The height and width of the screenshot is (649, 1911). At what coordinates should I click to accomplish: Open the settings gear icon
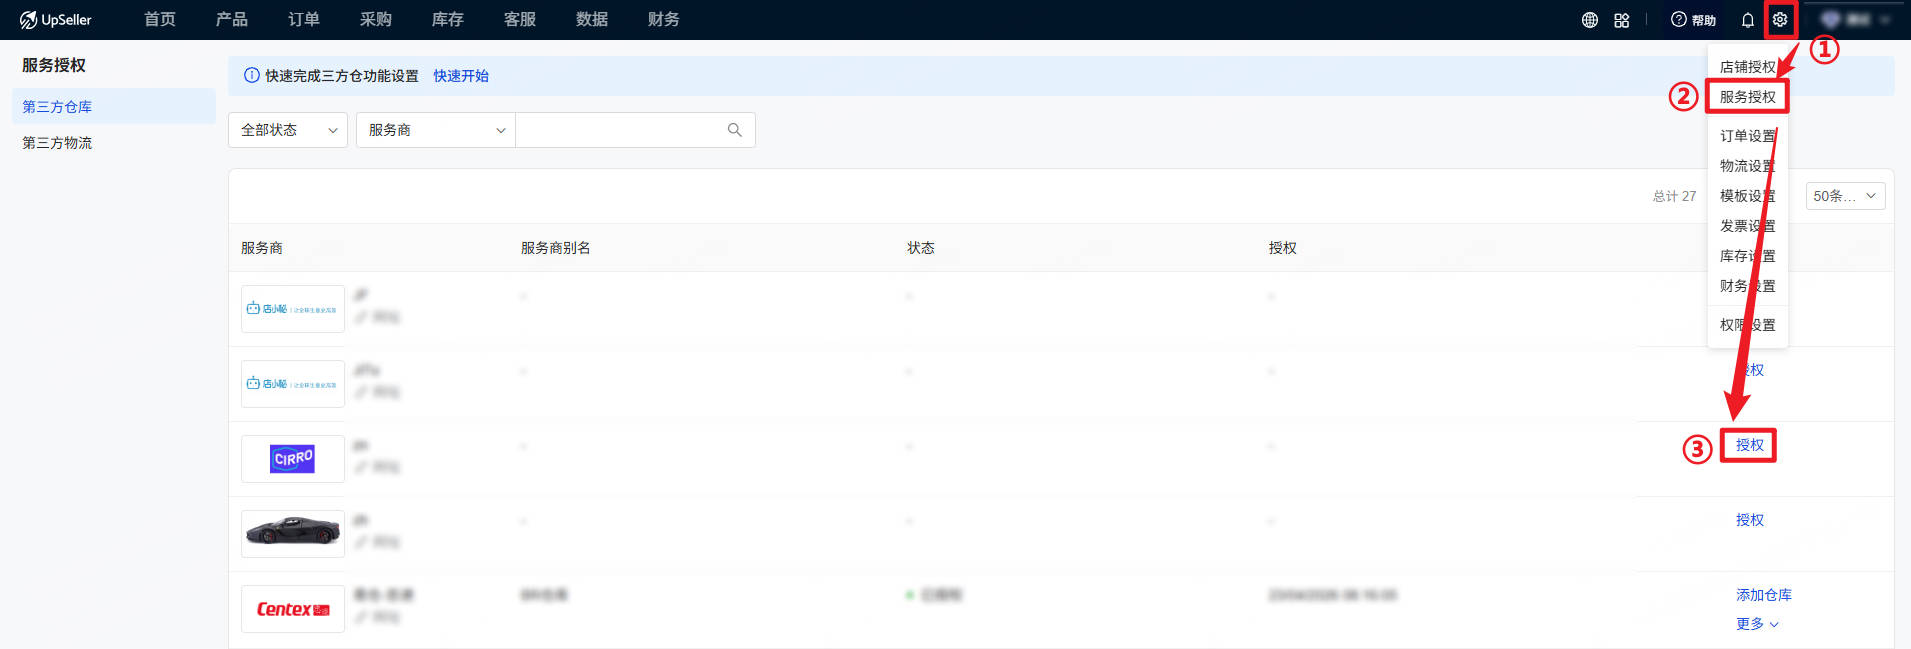1780,20
